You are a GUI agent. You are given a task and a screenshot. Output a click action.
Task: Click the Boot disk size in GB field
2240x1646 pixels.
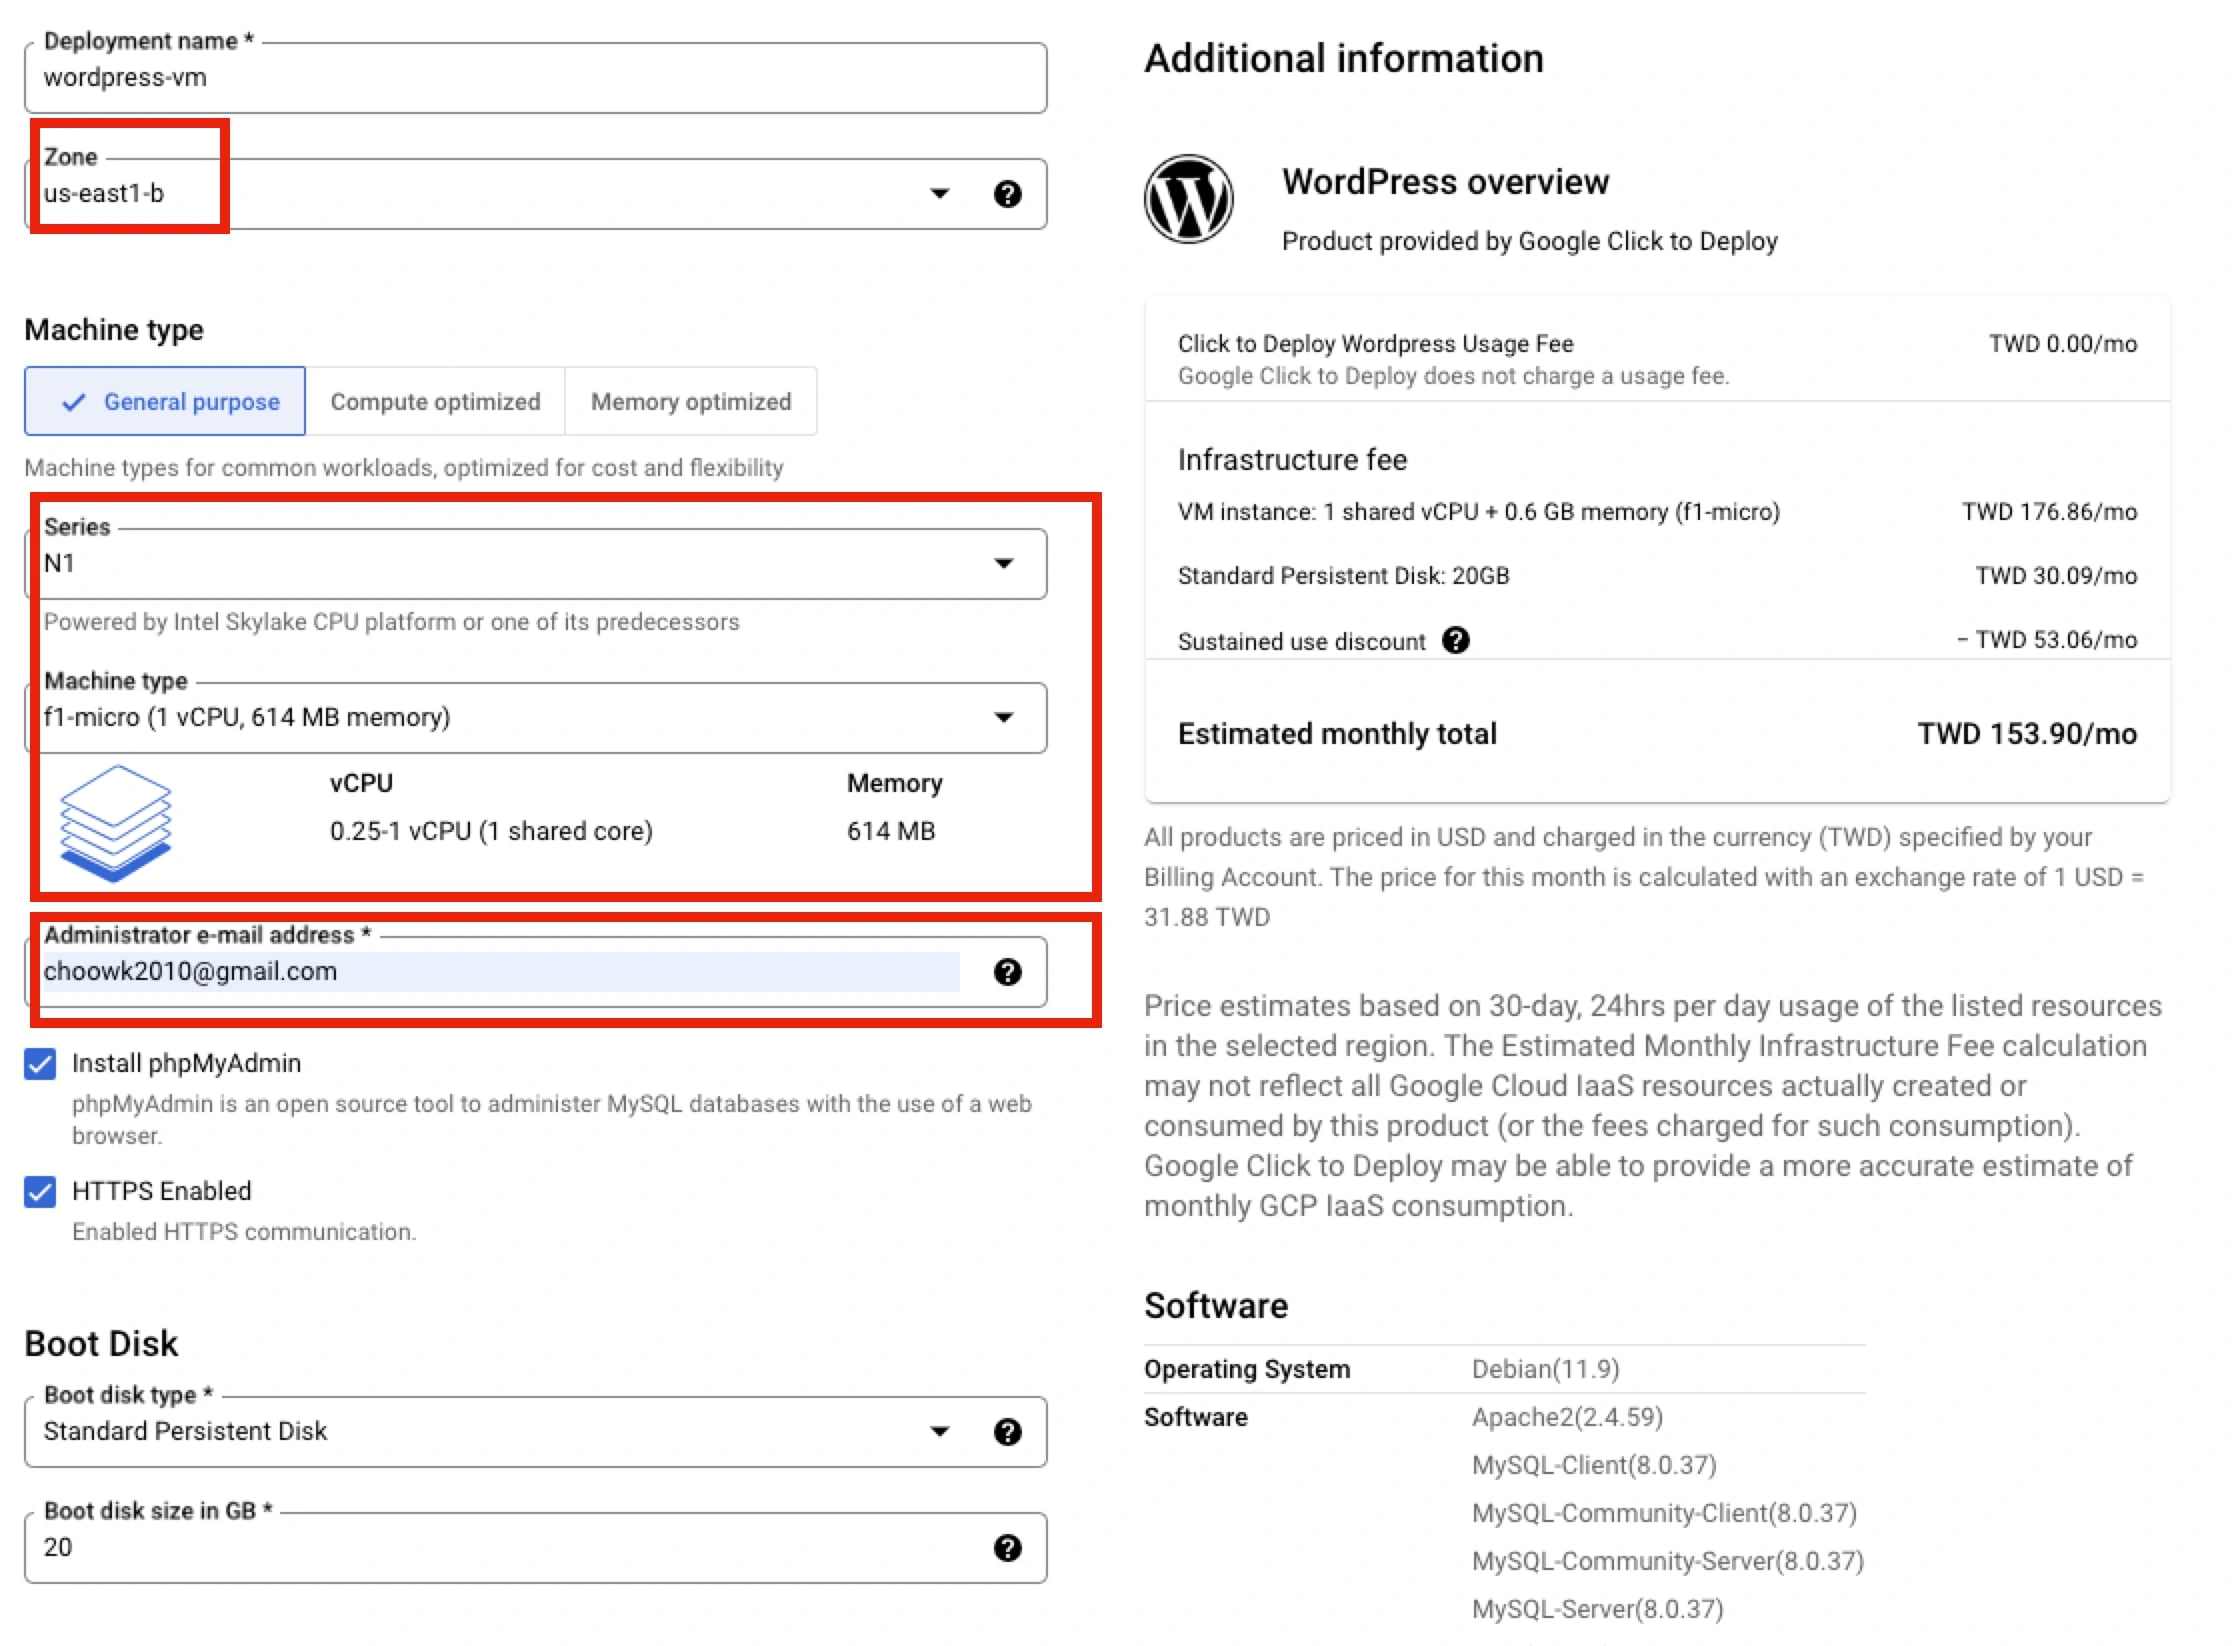(x=535, y=1548)
